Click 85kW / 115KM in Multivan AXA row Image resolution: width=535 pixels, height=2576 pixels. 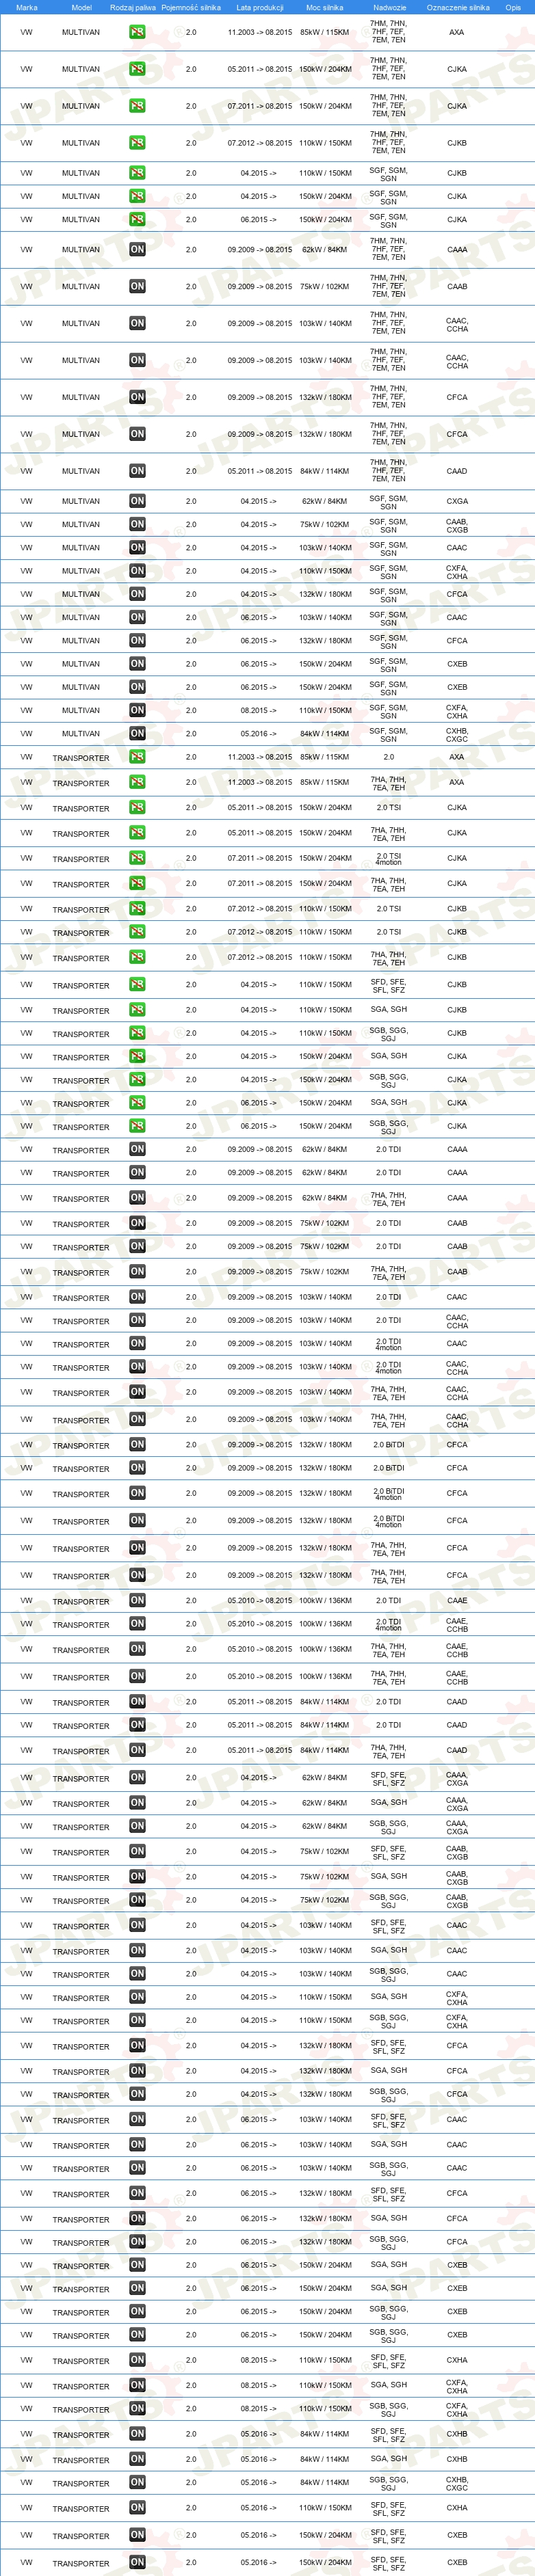[325, 32]
